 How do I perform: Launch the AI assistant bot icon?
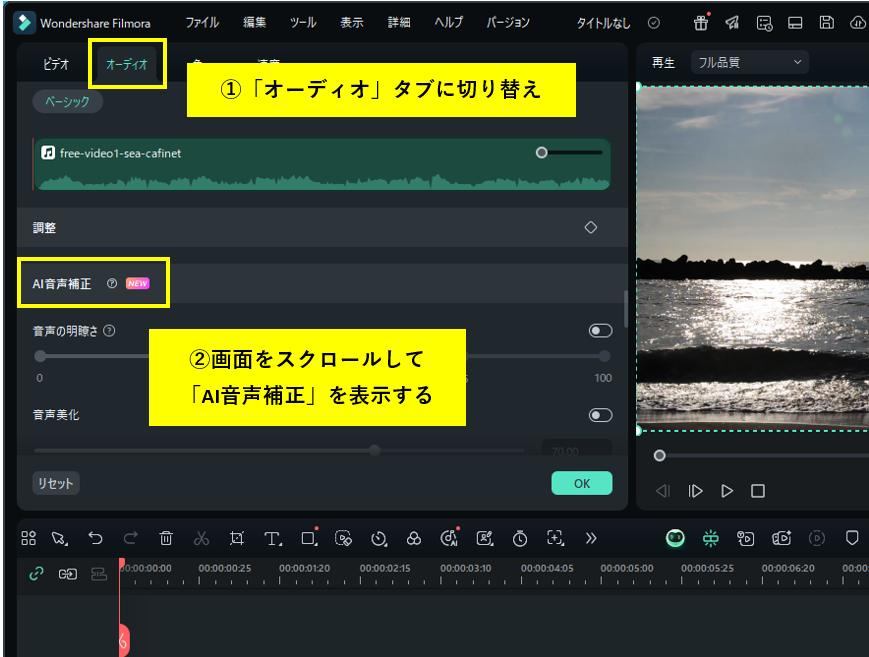coord(675,538)
